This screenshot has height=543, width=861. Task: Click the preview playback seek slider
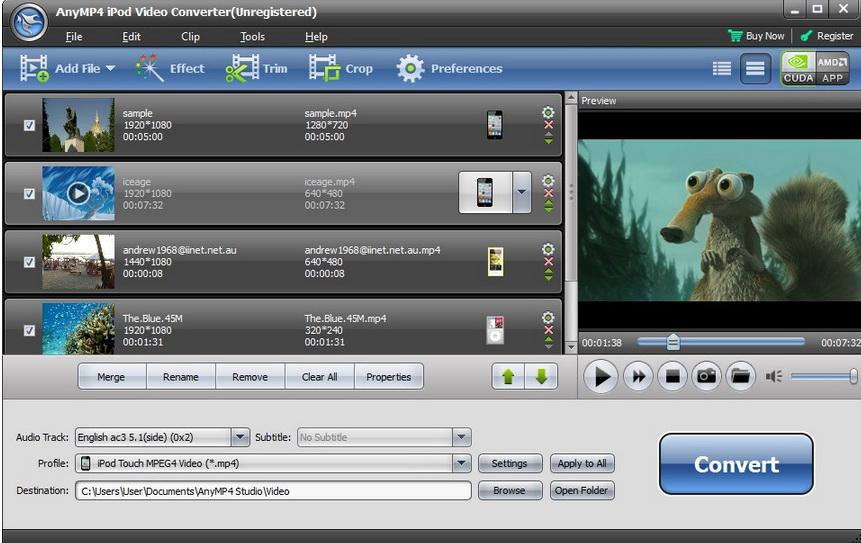coord(720,342)
